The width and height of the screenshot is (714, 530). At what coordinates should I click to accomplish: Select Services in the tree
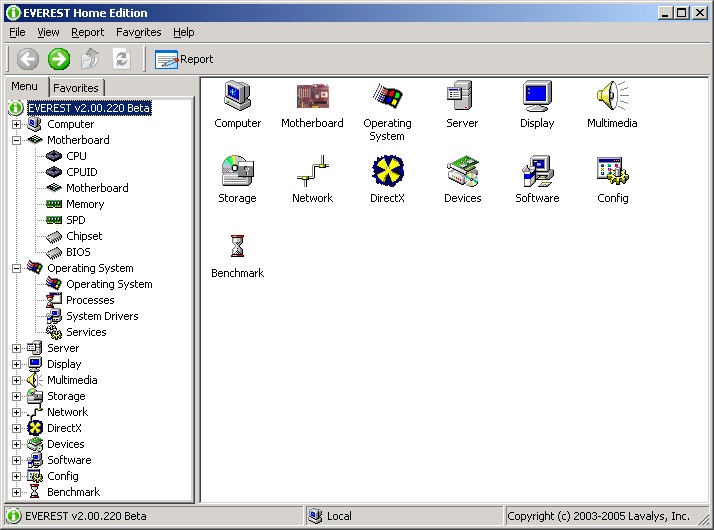(86, 332)
